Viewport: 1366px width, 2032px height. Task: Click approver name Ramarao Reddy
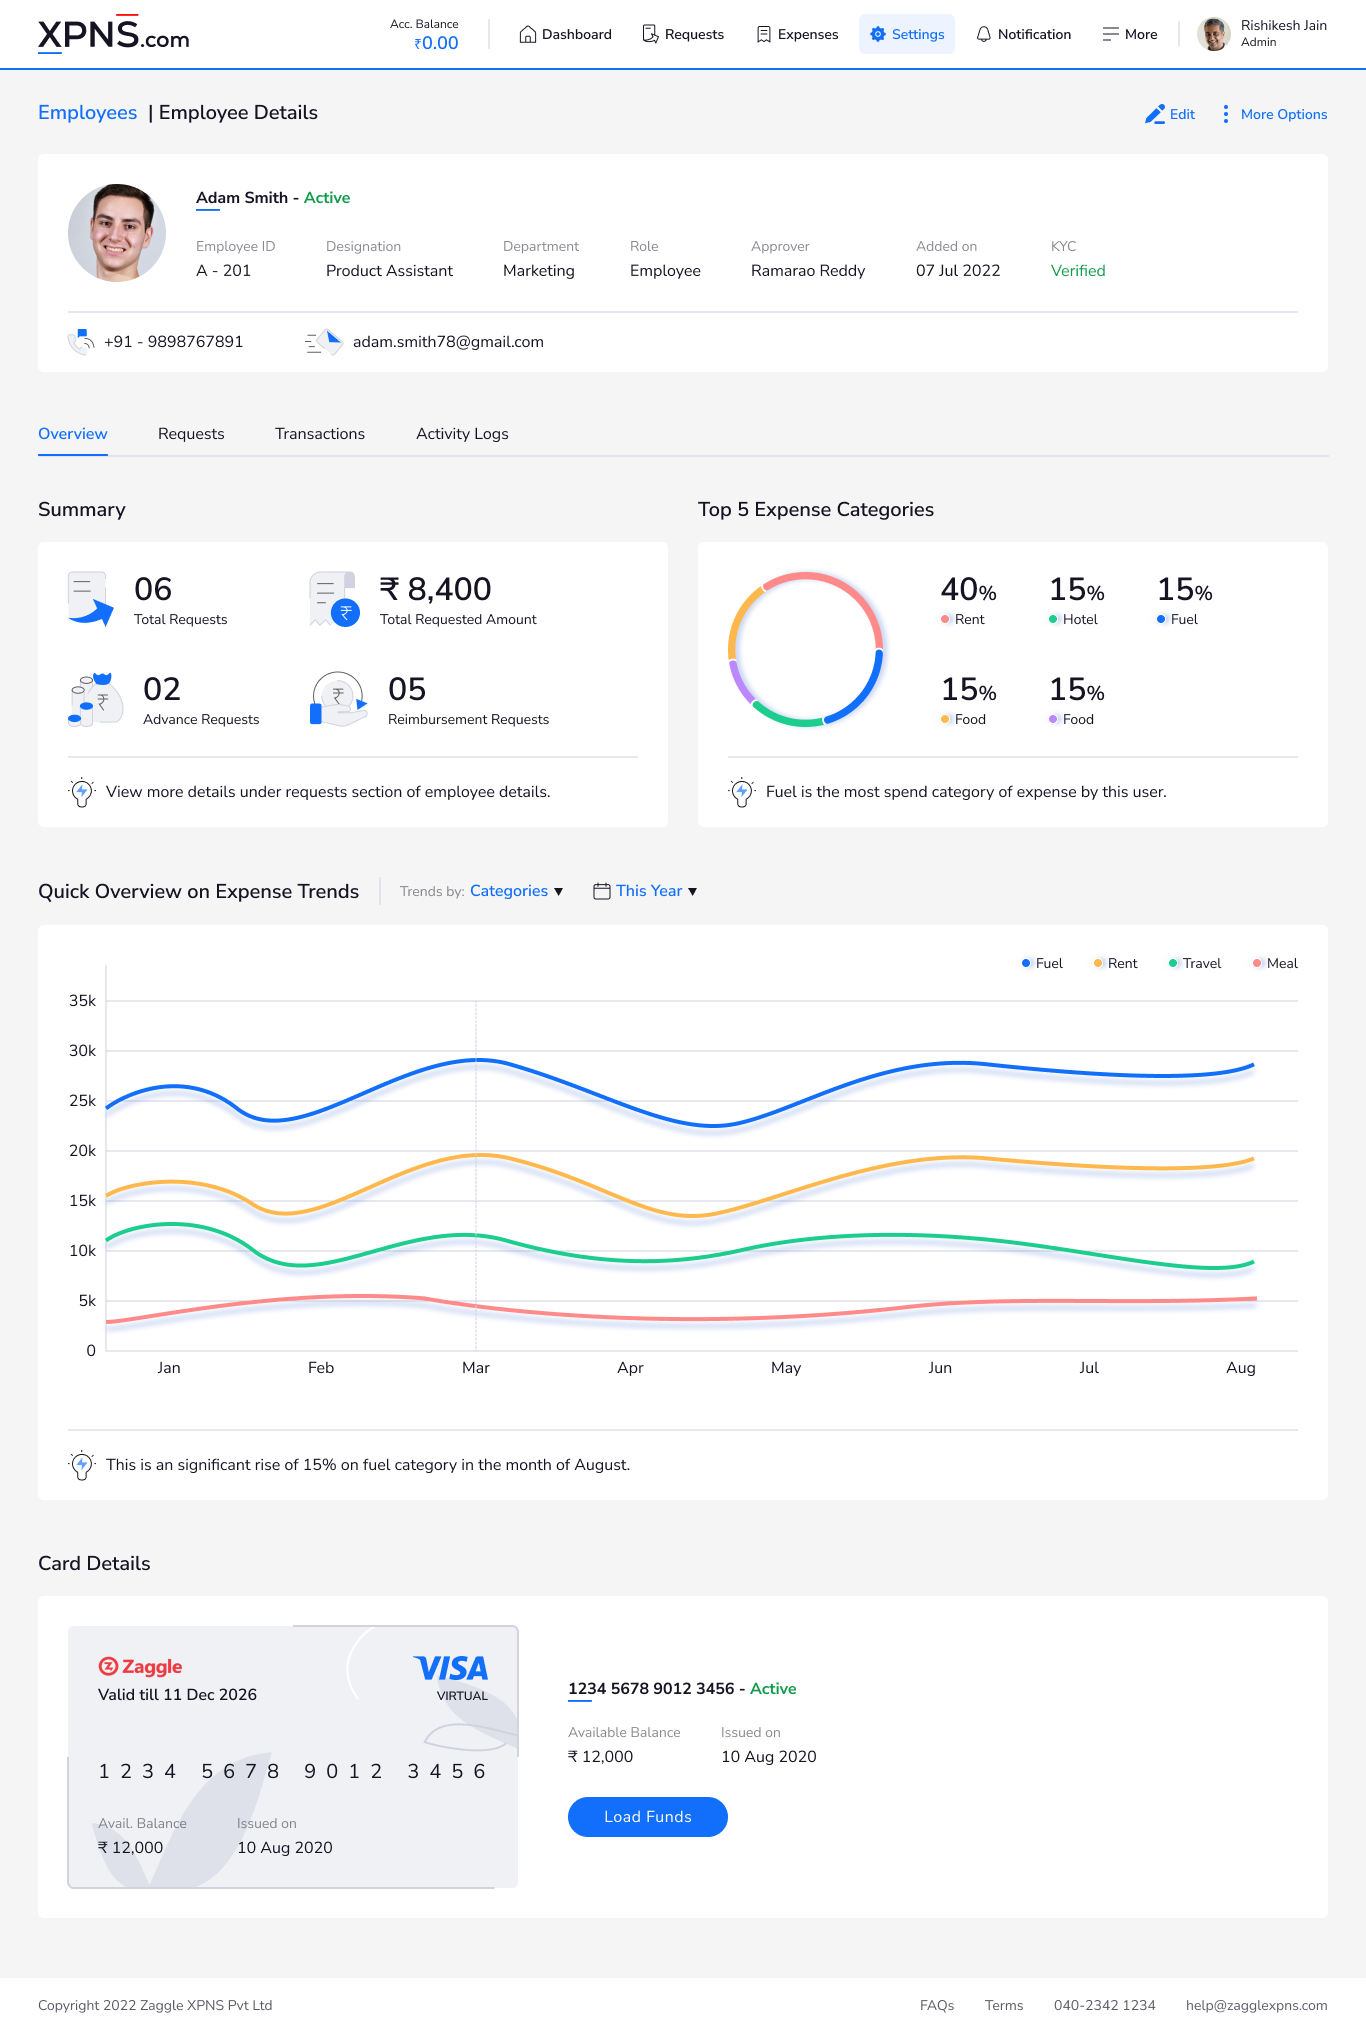(x=808, y=271)
